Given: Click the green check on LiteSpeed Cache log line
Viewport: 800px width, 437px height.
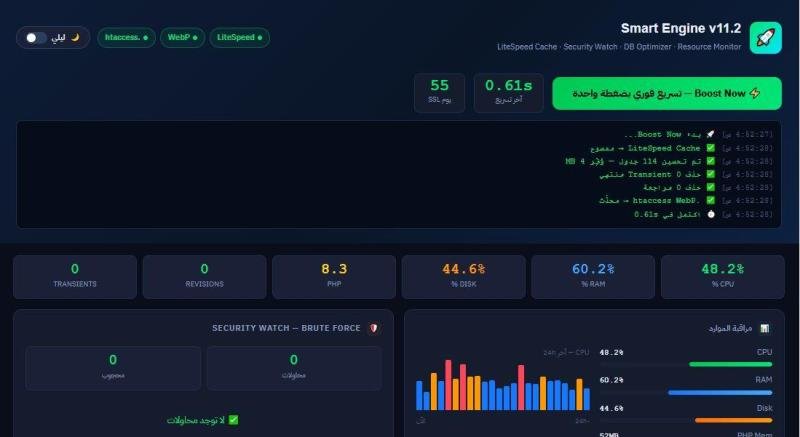Looking at the screenshot, I should 710,148.
